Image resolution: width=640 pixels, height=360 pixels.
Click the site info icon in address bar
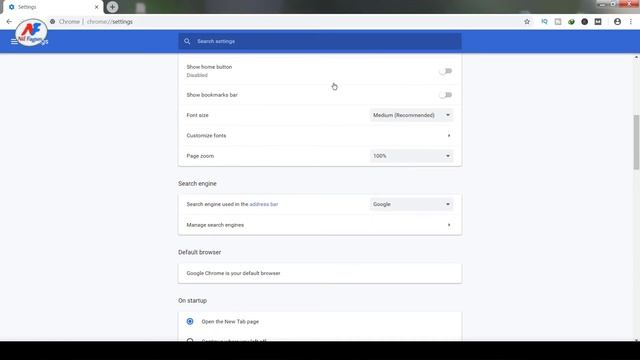[52, 22]
